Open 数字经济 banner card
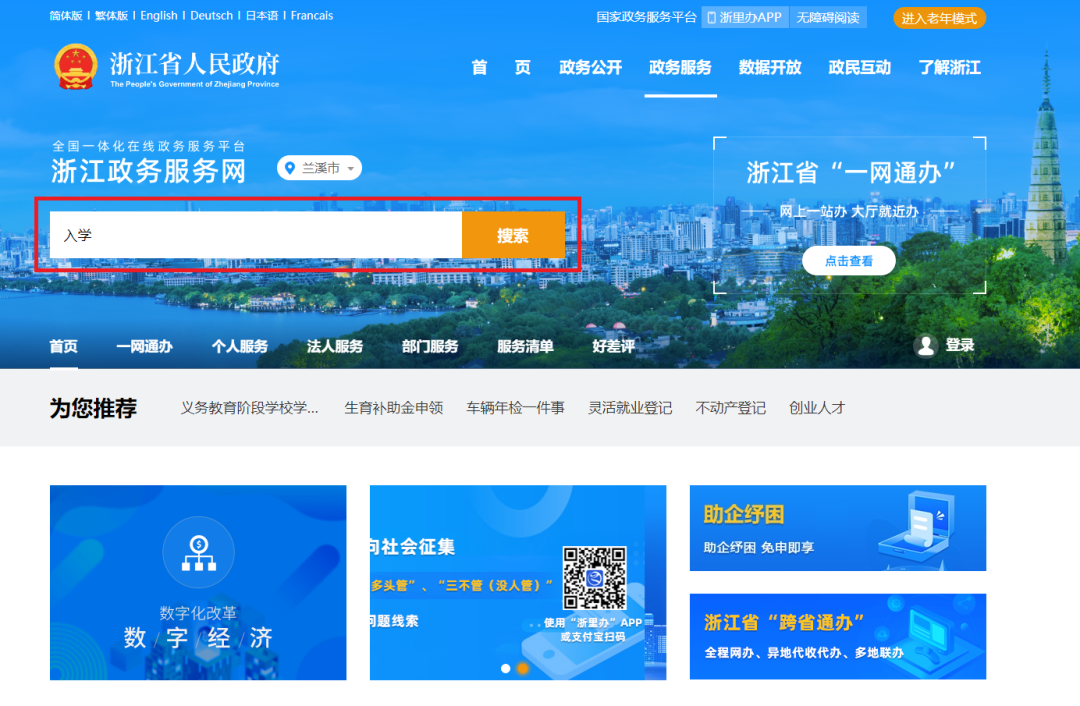Image resolution: width=1080 pixels, height=706 pixels. click(198, 583)
